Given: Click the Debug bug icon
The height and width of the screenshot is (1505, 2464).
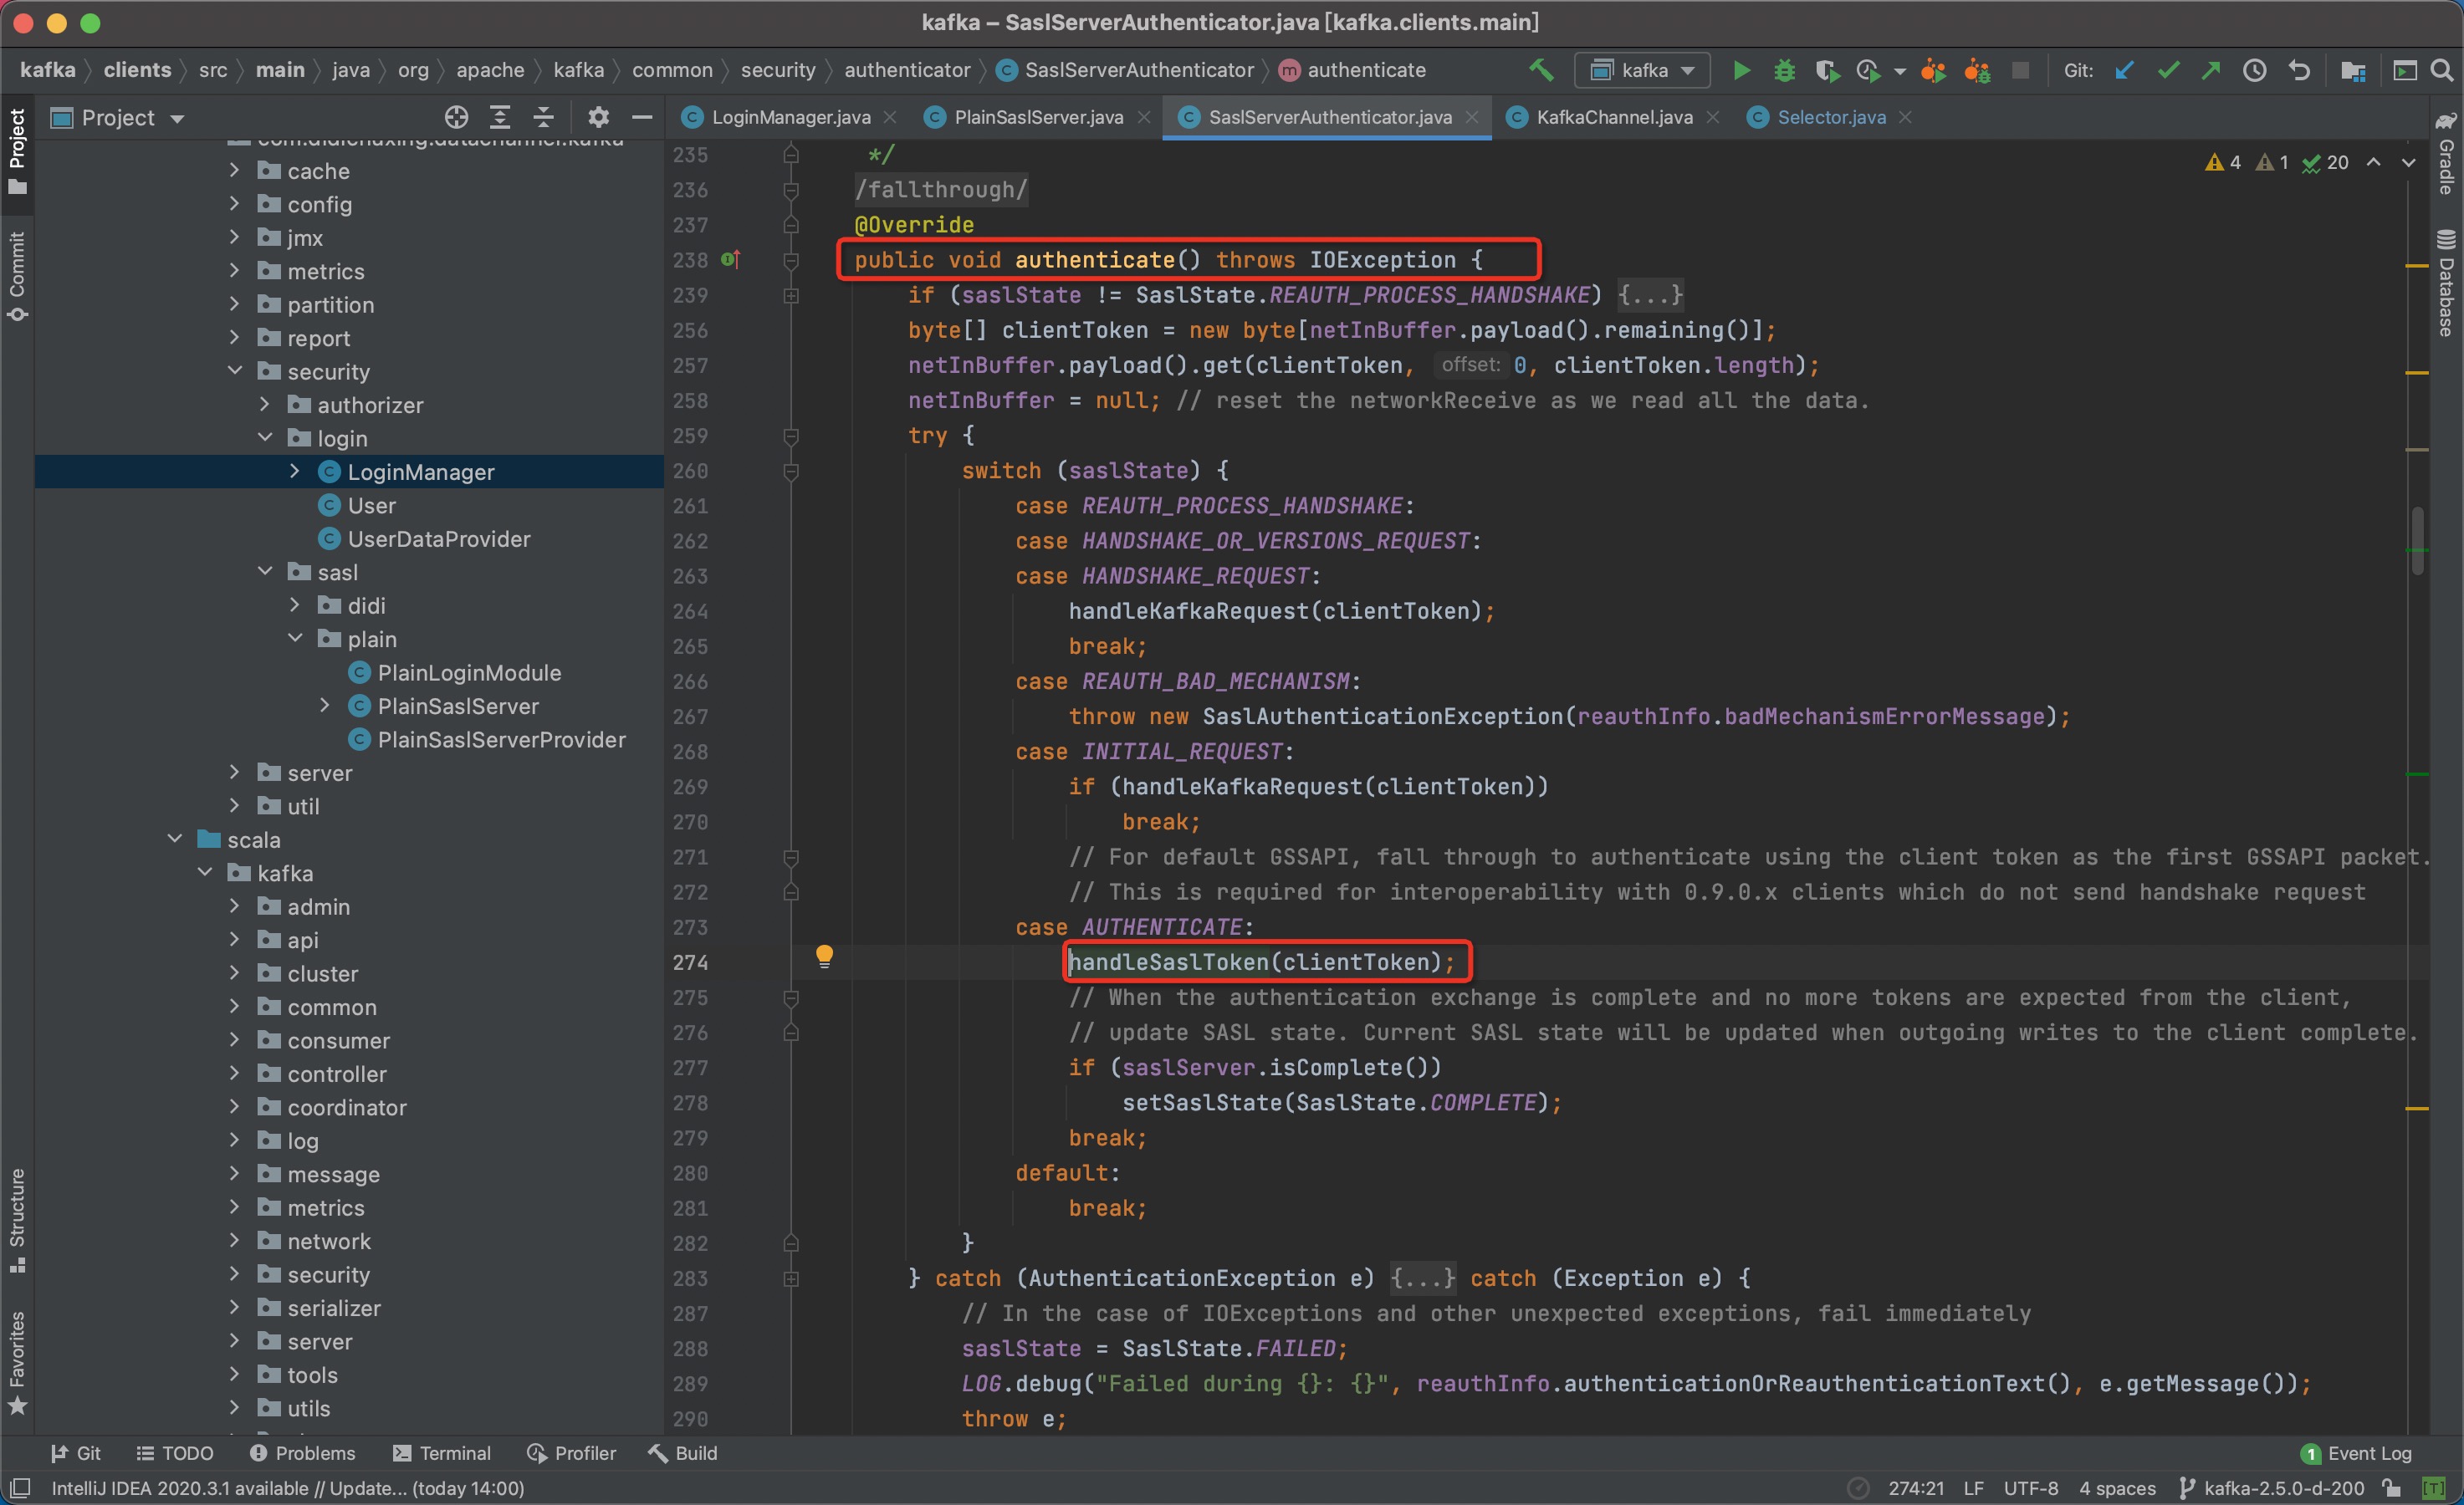Looking at the screenshot, I should pos(1784,70).
